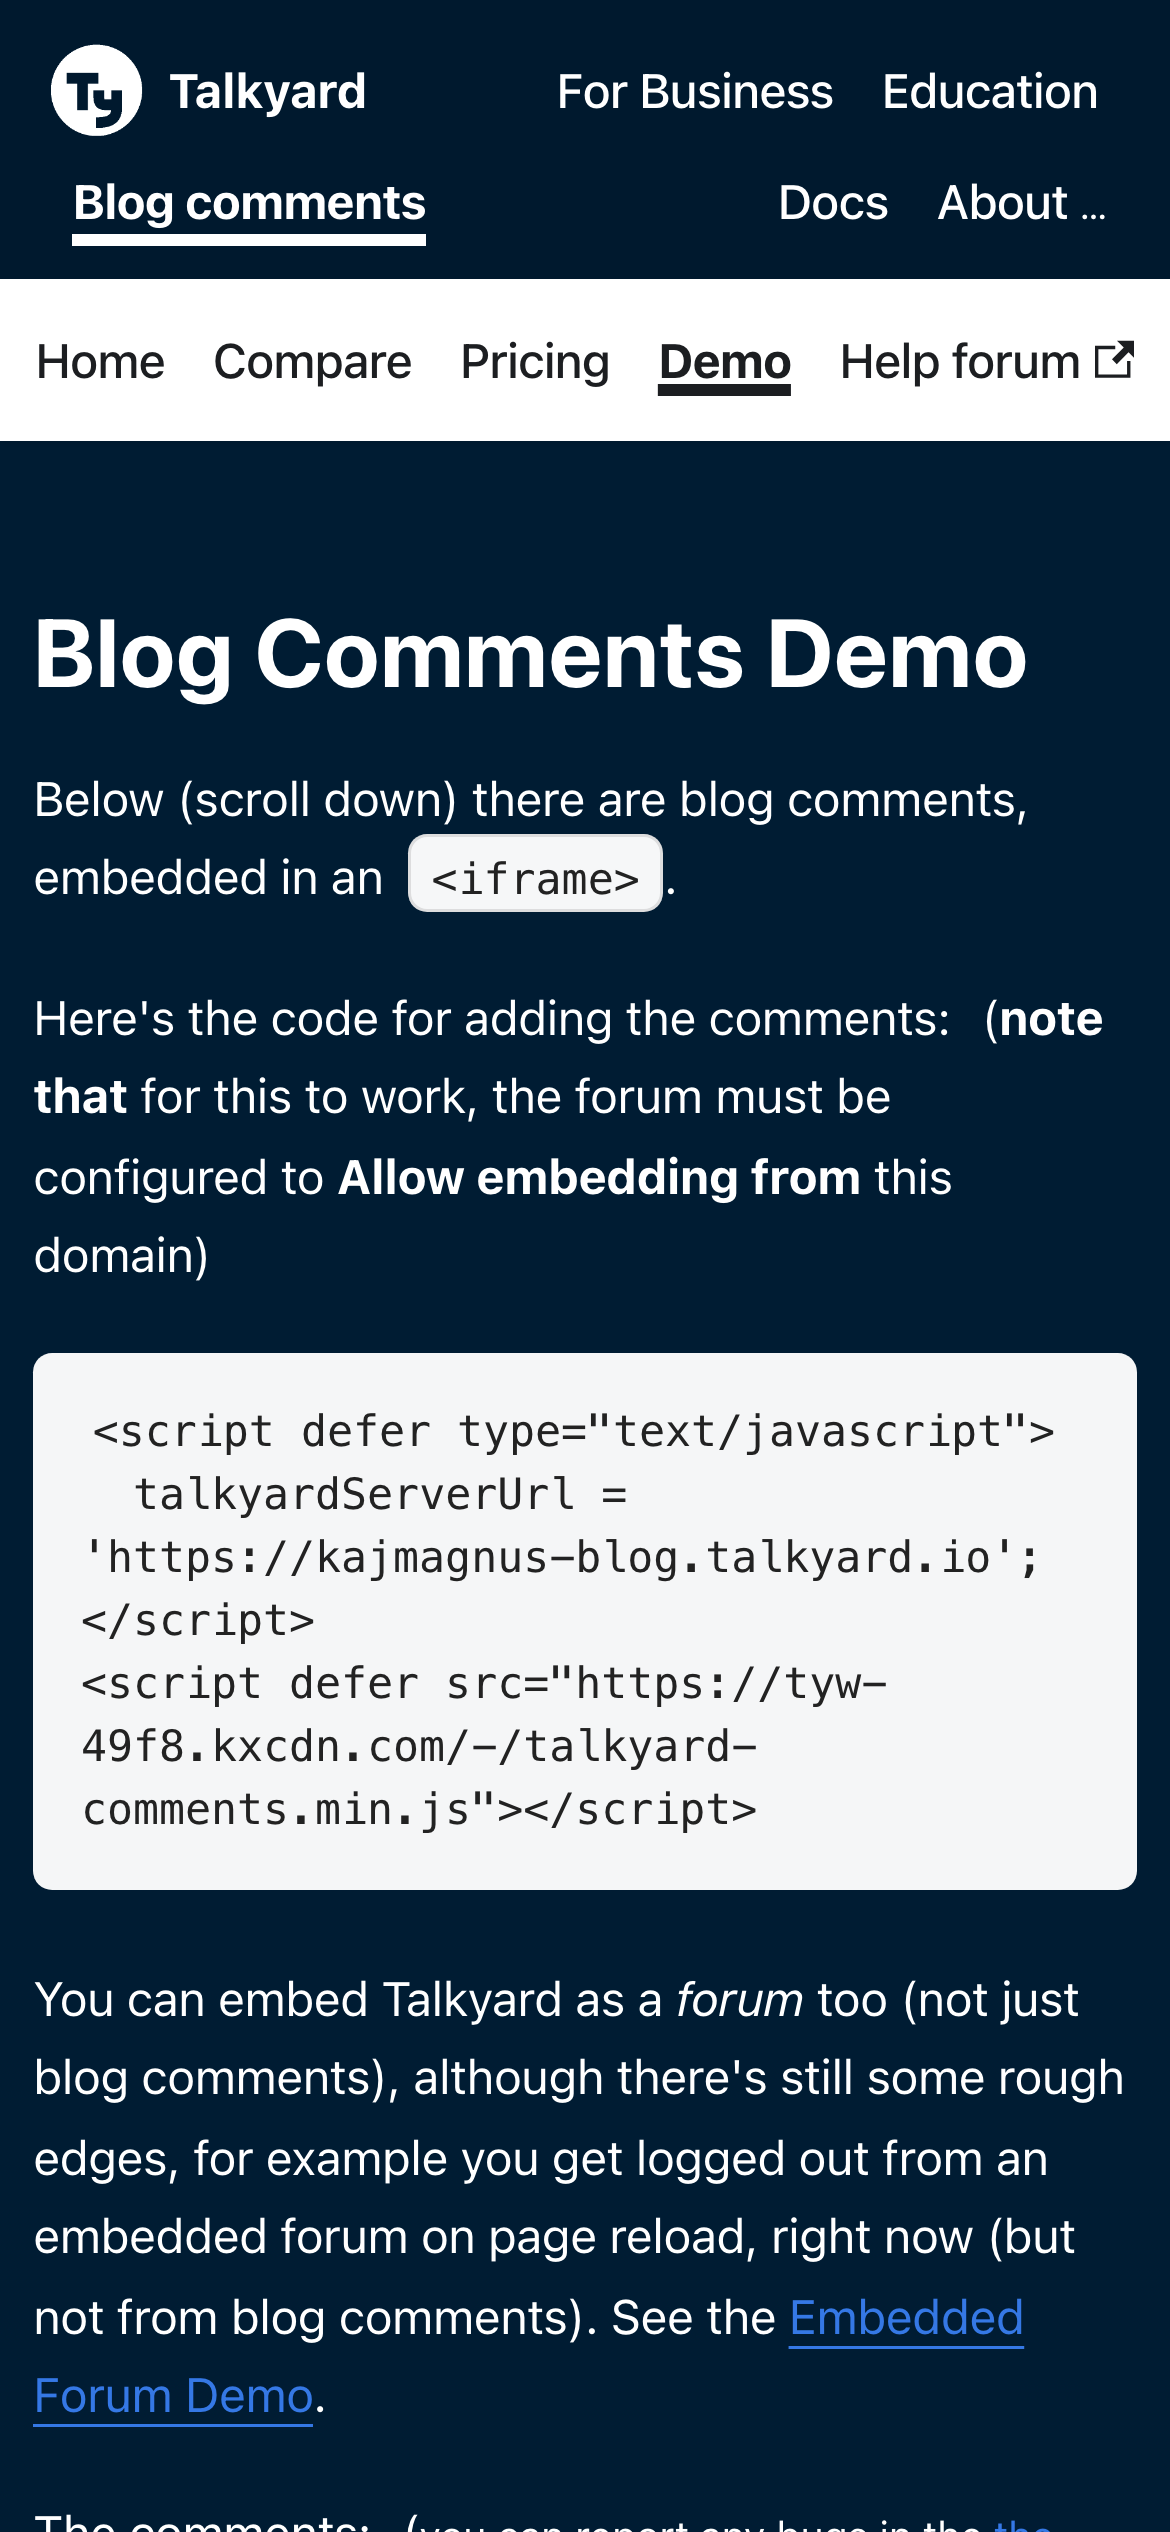The width and height of the screenshot is (1170, 2532).
Task: Open the Docs page
Action: [x=832, y=203]
